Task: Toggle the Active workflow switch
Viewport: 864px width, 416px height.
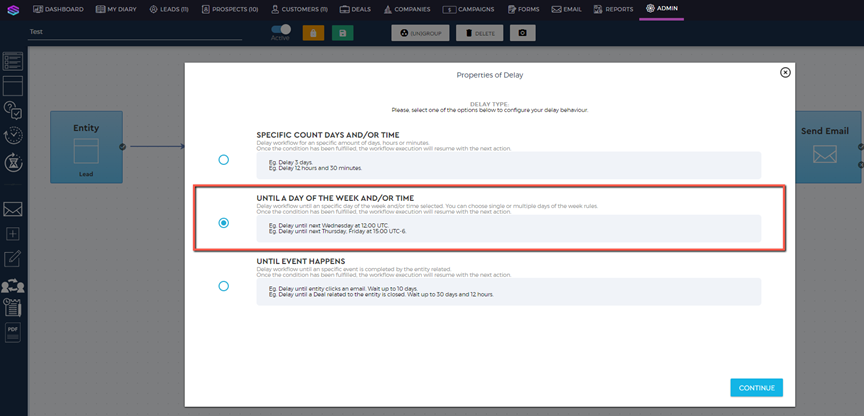Action: tap(281, 29)
